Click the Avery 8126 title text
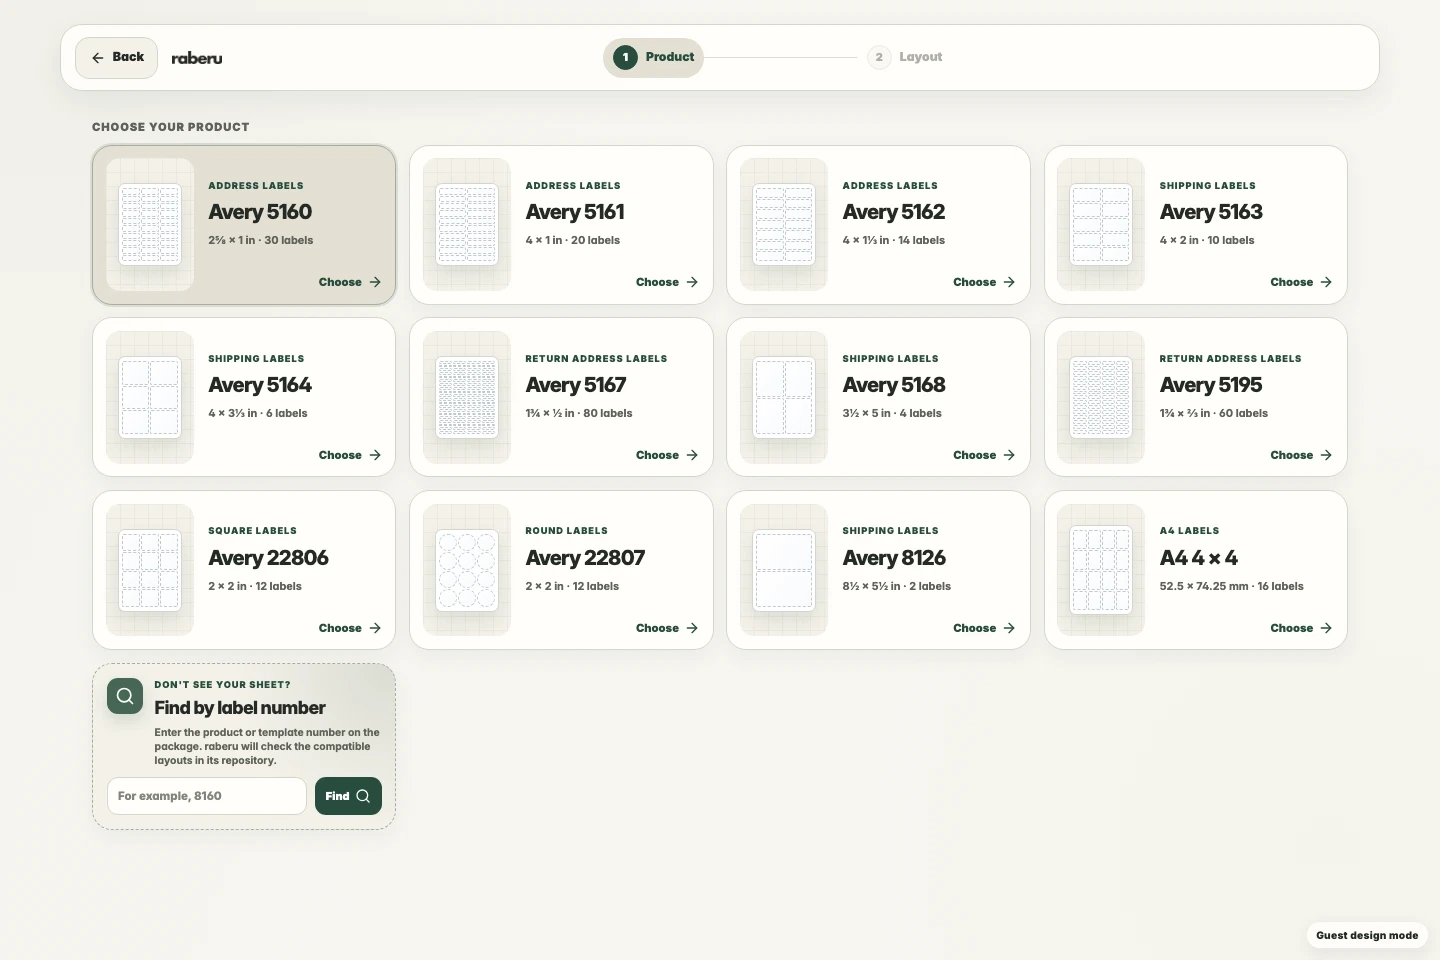Image resolution: width=1440 pixels, height=960 pixels. 894,558
